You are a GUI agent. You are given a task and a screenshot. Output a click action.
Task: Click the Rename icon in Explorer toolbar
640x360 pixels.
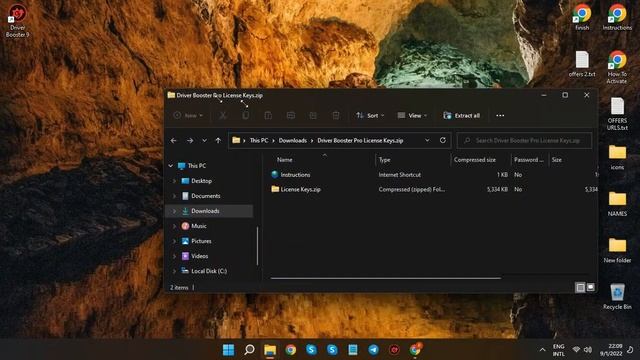[x=291, y=116]
